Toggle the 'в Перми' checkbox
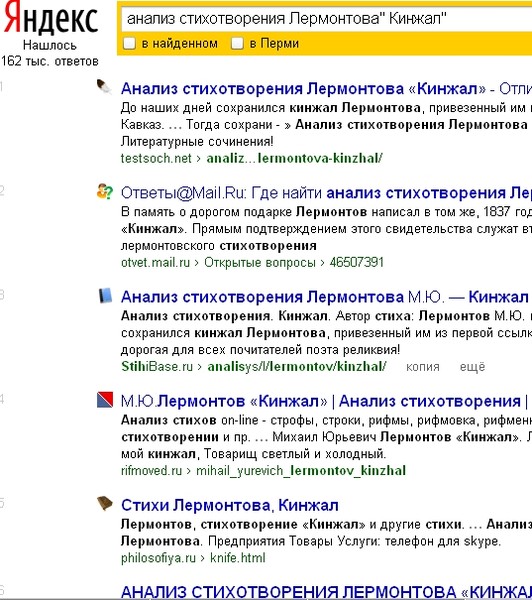Image resolution: width=532 pixels, height=600 pixels. point(237,43)
